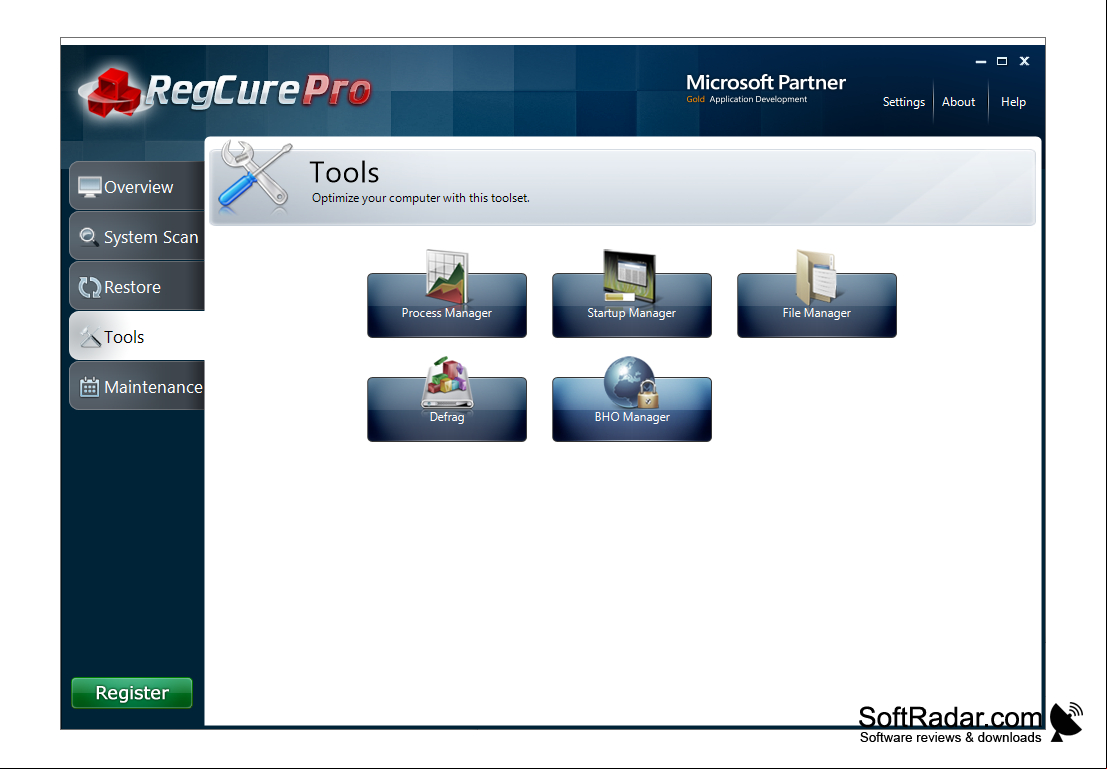Click the Tools sidebar wrench icon
Screen dimensions: 1107x769
click(x=90, y=337)
